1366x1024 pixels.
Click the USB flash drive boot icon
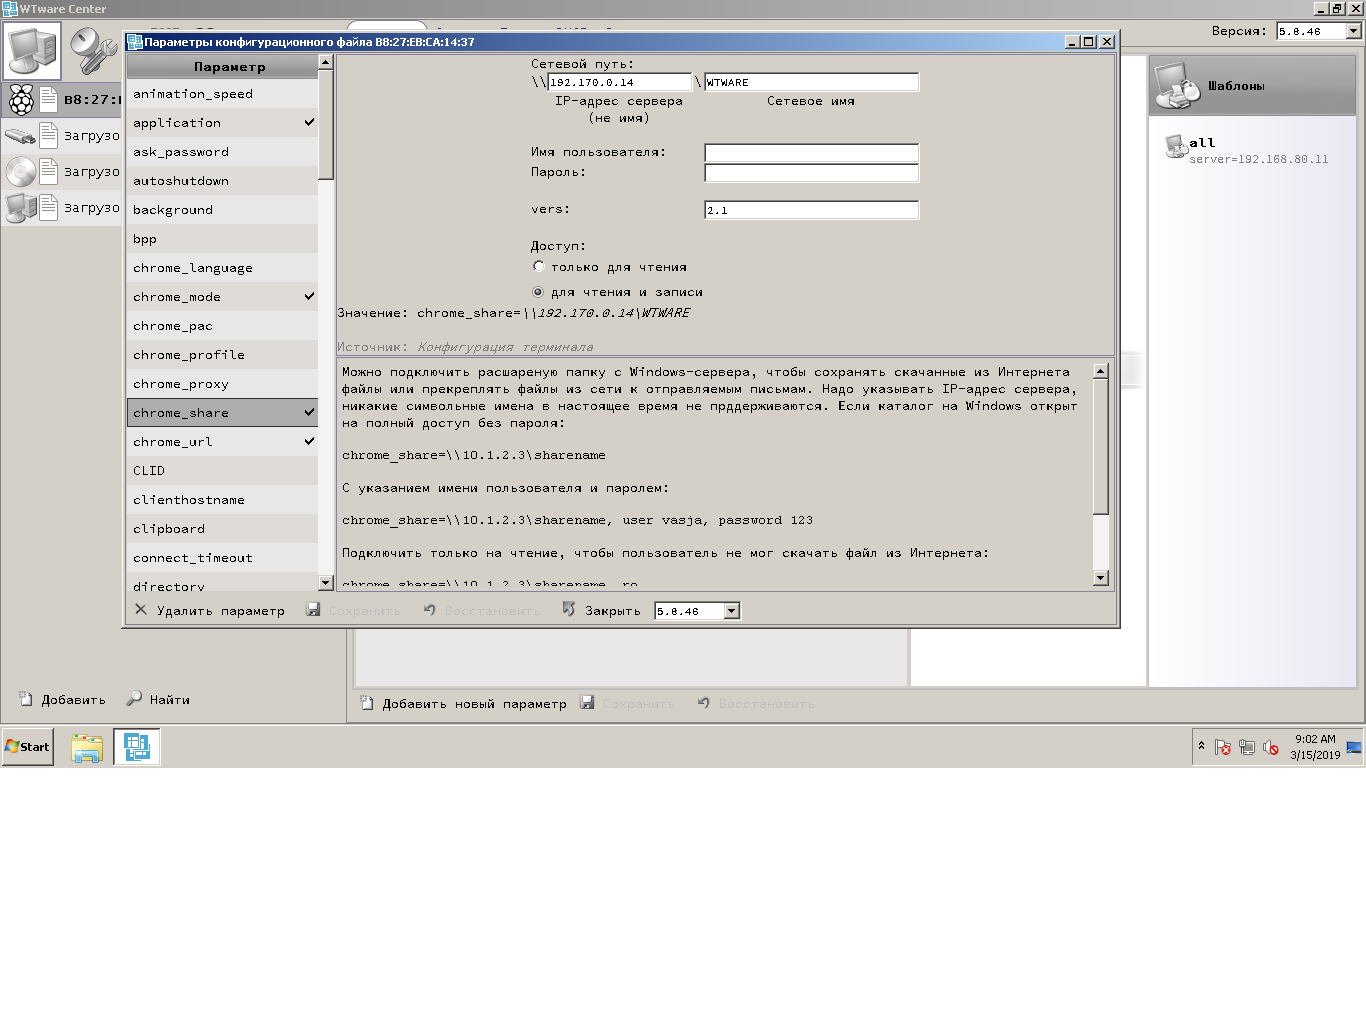[20, 135]
